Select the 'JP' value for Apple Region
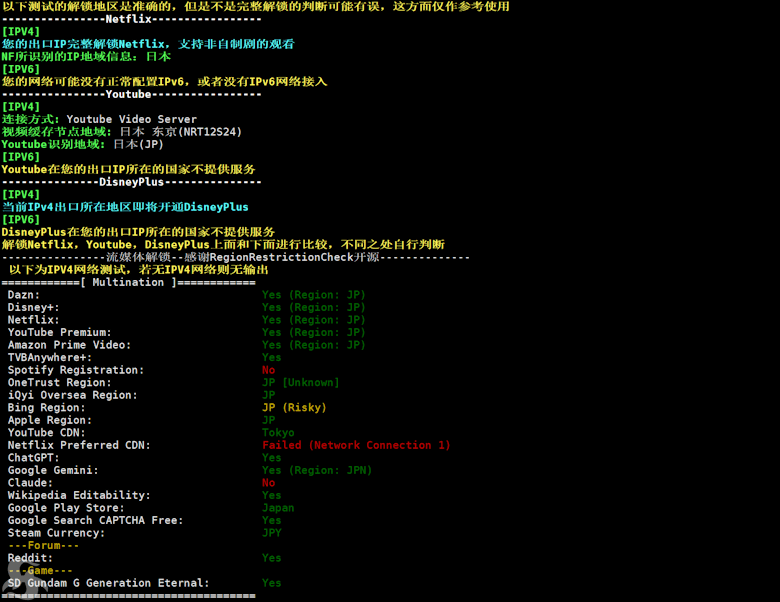Image resolution: width=780 pixels, height=602 pixels. 269,420
